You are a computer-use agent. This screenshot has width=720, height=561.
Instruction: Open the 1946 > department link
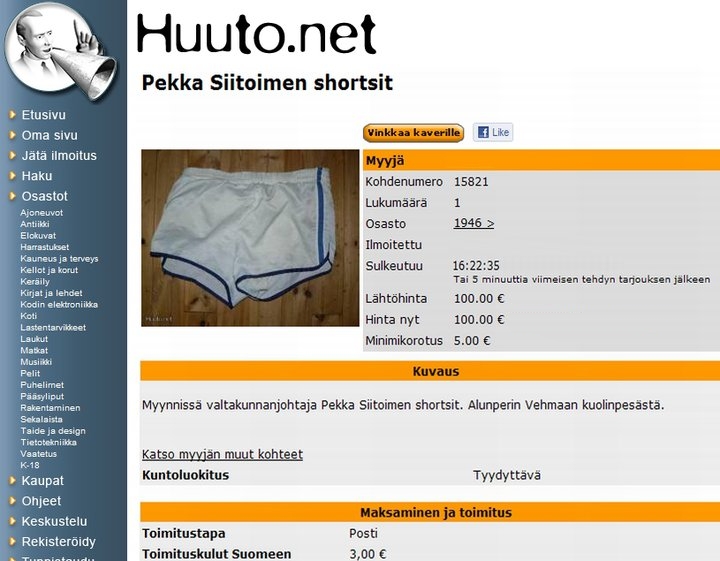pos(473,223)
